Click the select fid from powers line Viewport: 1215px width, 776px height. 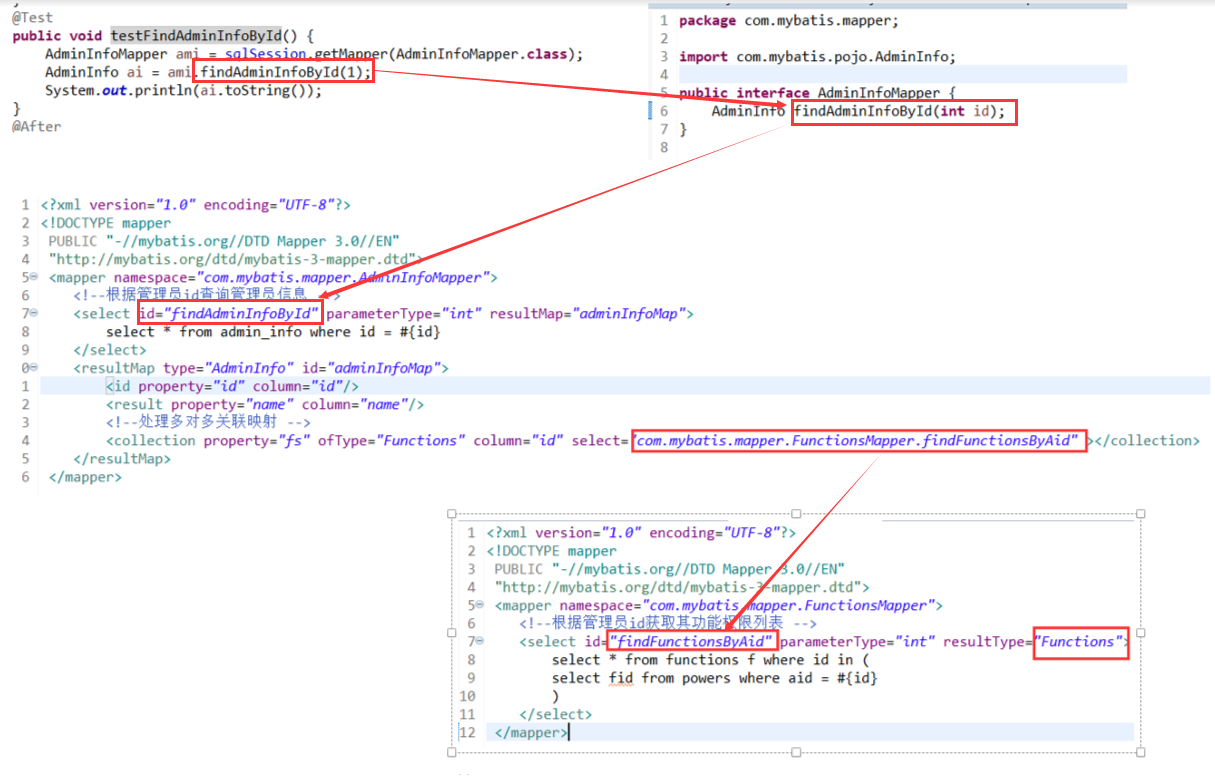715,678
